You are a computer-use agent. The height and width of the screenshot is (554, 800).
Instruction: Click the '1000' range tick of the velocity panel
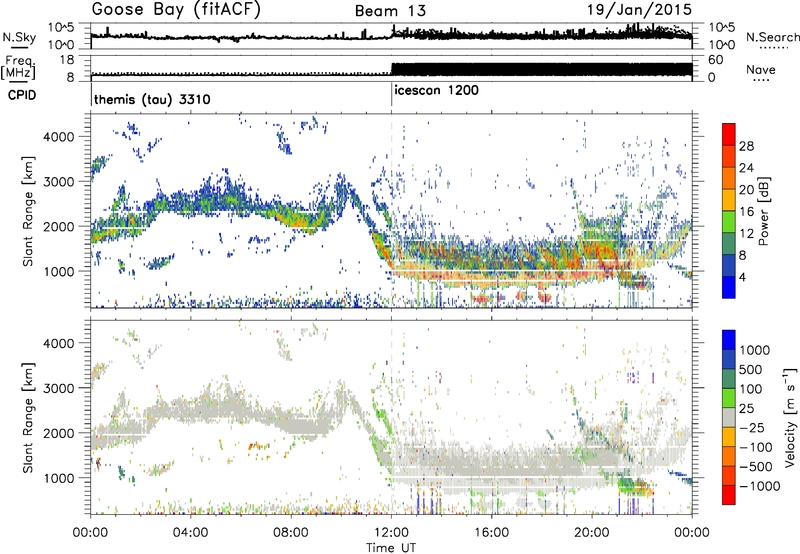pos(59,478)
